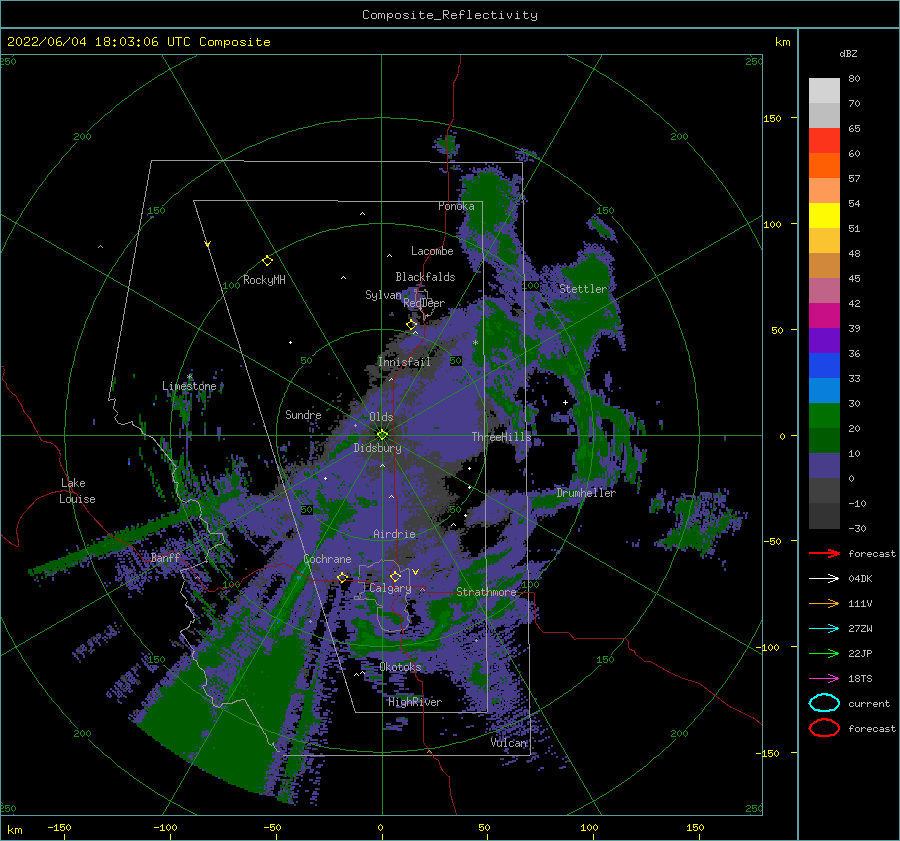This screenshot has height=841, width=900.
Task: Select the -10 dBZ dark gray swatch
Action: point(824,515)
